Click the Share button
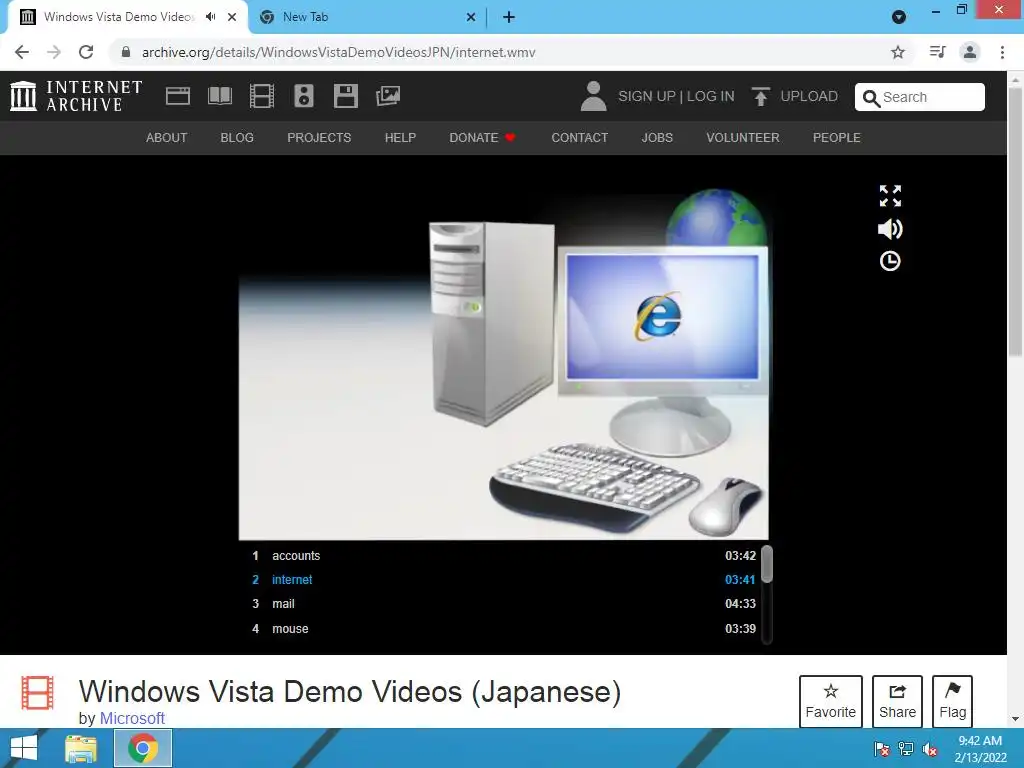 click(x=897, y=701)
